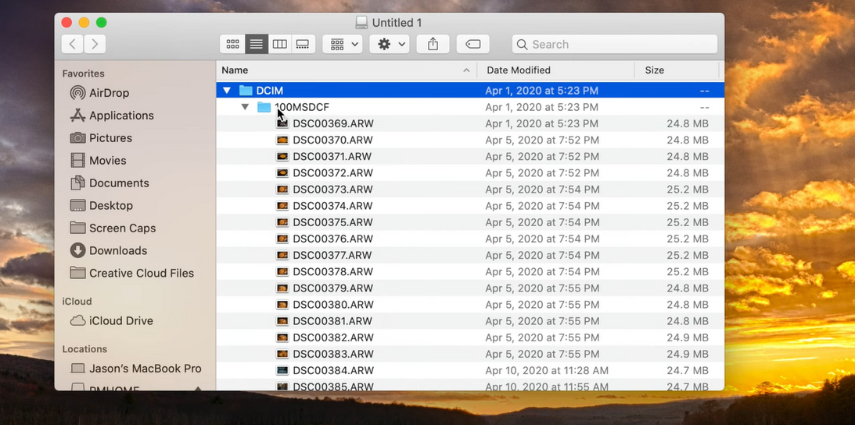
Task: Collapse the DCIM folder disclosure triangle
Action: coord(227,91)
